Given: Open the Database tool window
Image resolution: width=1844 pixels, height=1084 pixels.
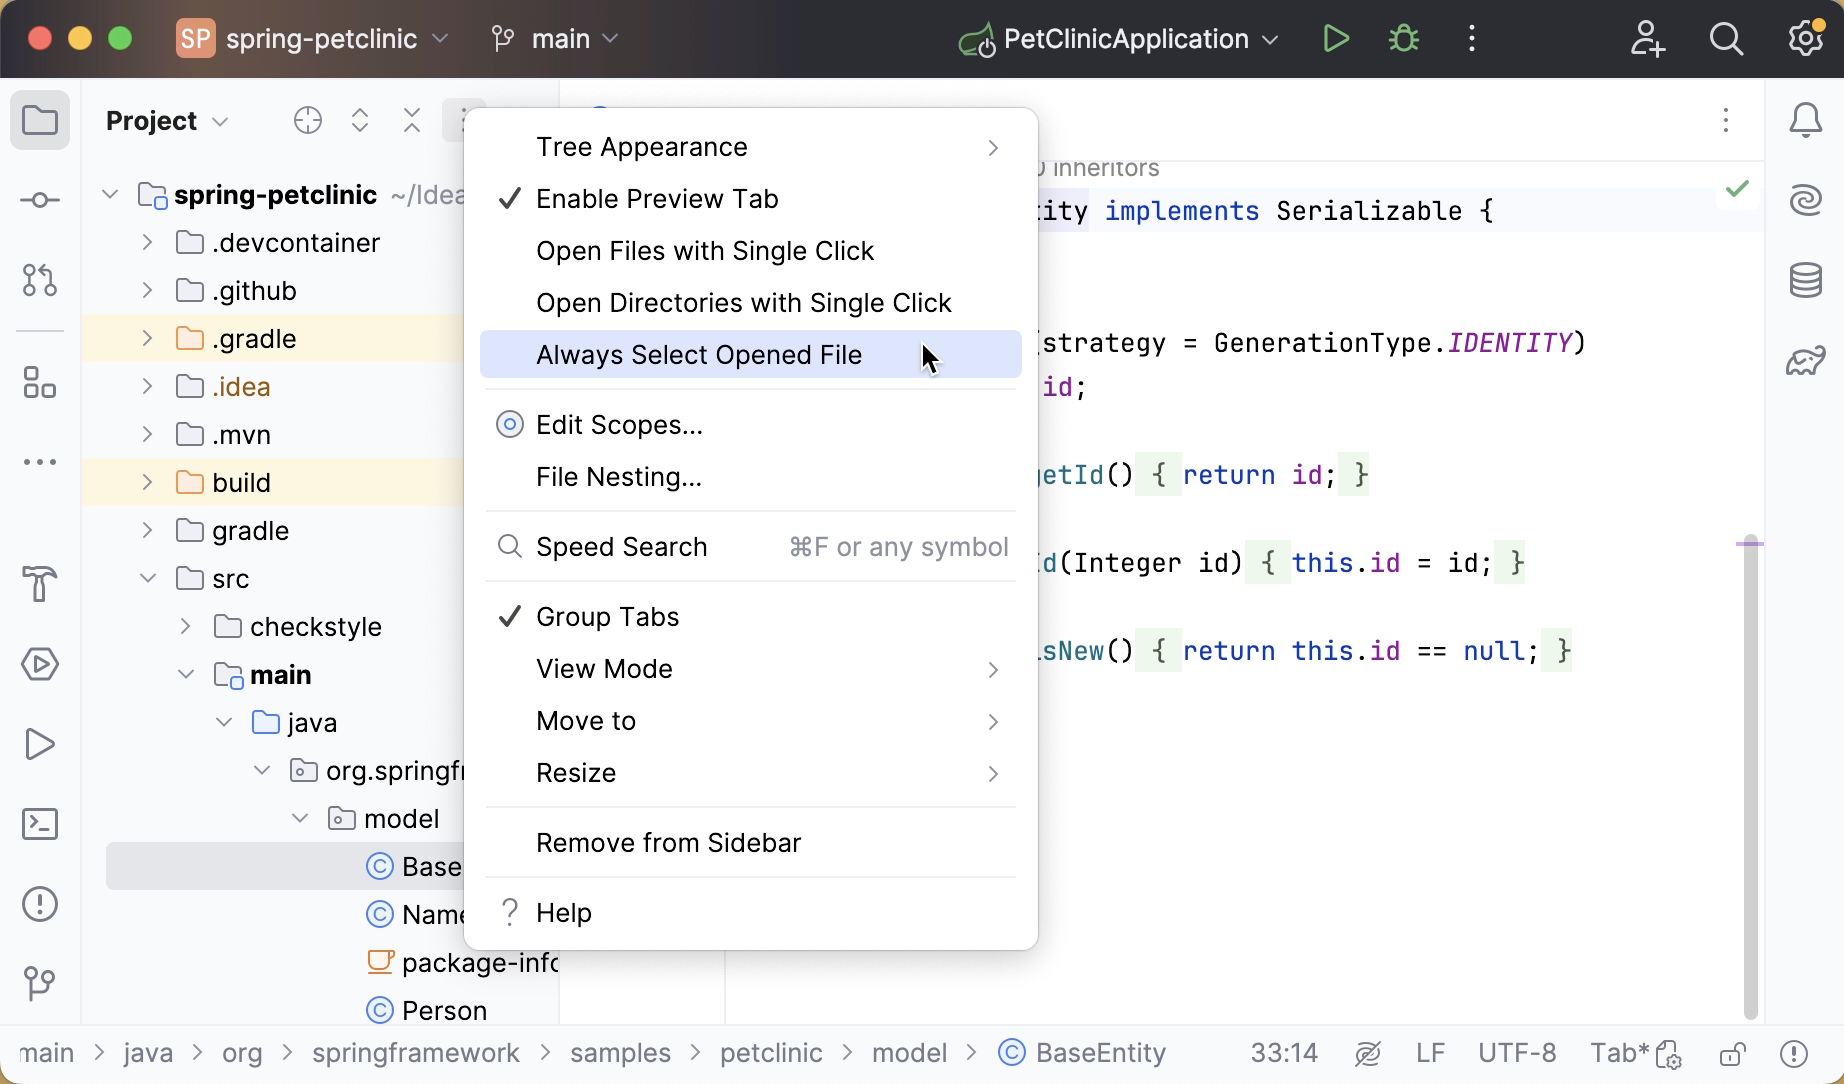Looking at the screenshot, I should 1806,280.
